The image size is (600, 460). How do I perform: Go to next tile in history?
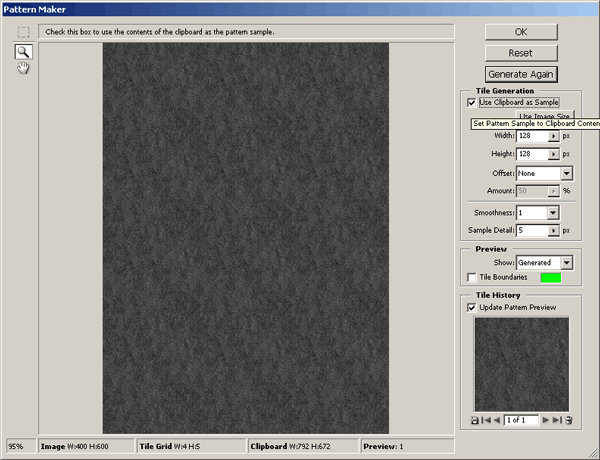click(x=545, y=420)
